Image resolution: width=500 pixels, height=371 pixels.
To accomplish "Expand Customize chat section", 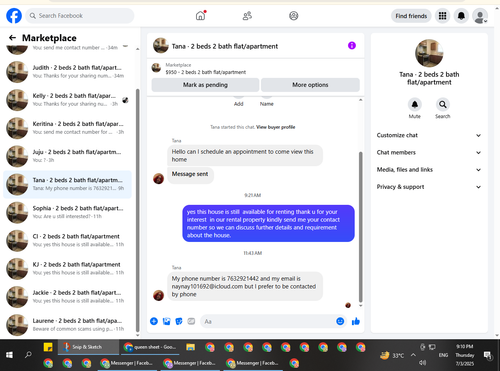I will (429, 135).
